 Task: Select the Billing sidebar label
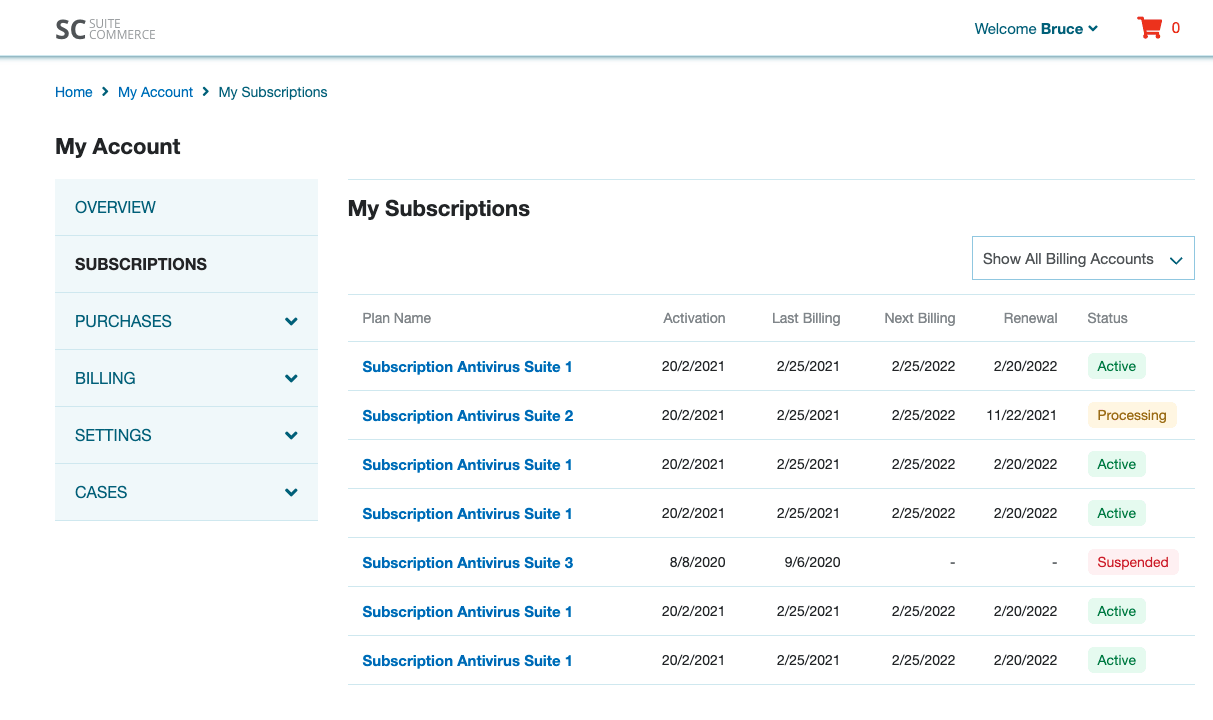point(105,378)
